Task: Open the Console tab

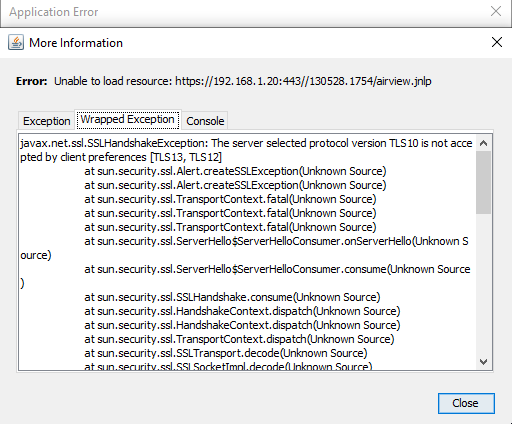Action: pos(205,121)
